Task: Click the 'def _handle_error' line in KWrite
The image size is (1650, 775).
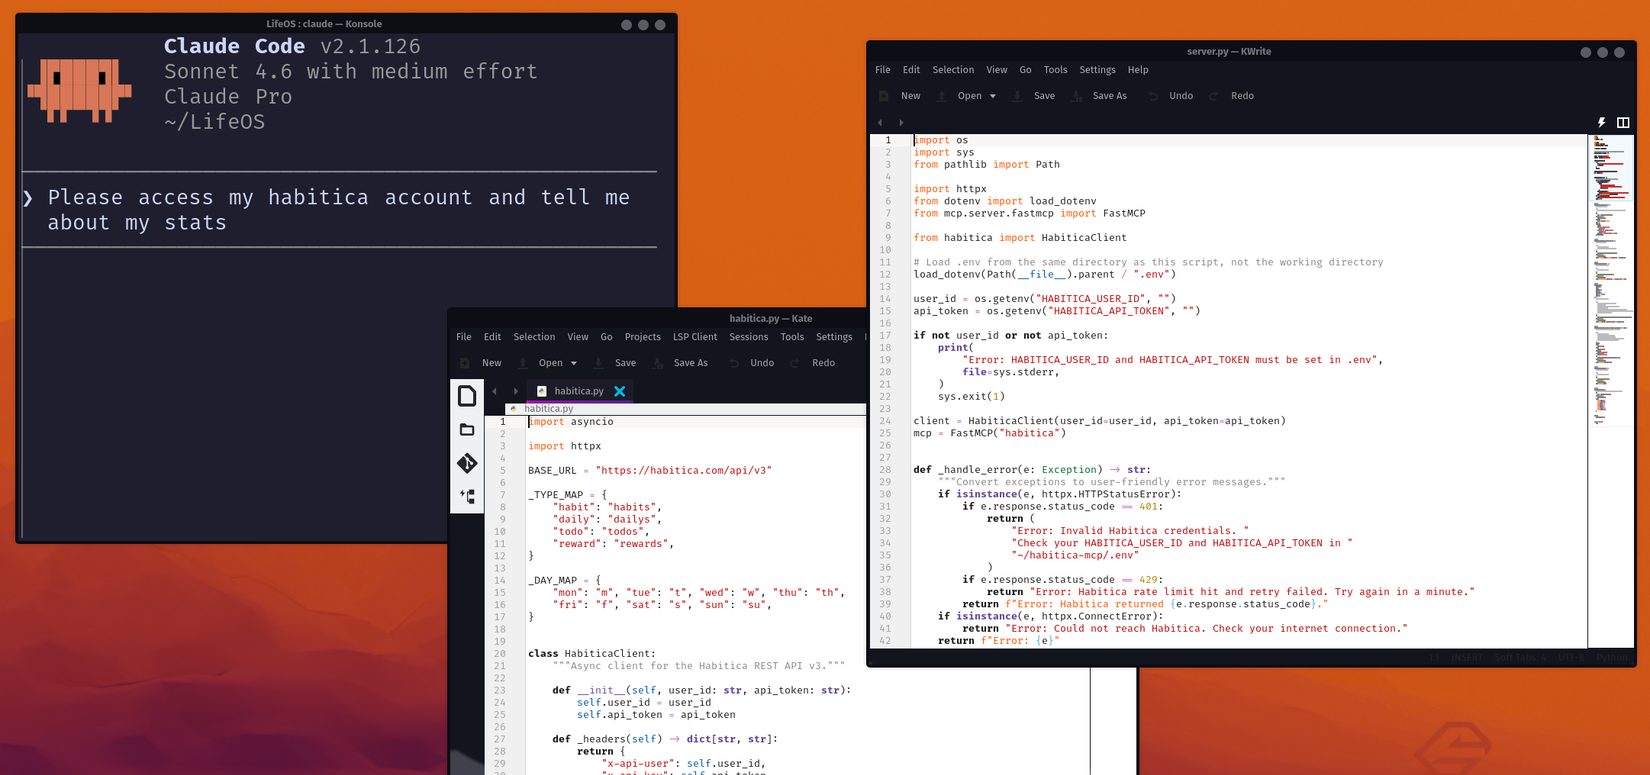Action: point(1032,469)
